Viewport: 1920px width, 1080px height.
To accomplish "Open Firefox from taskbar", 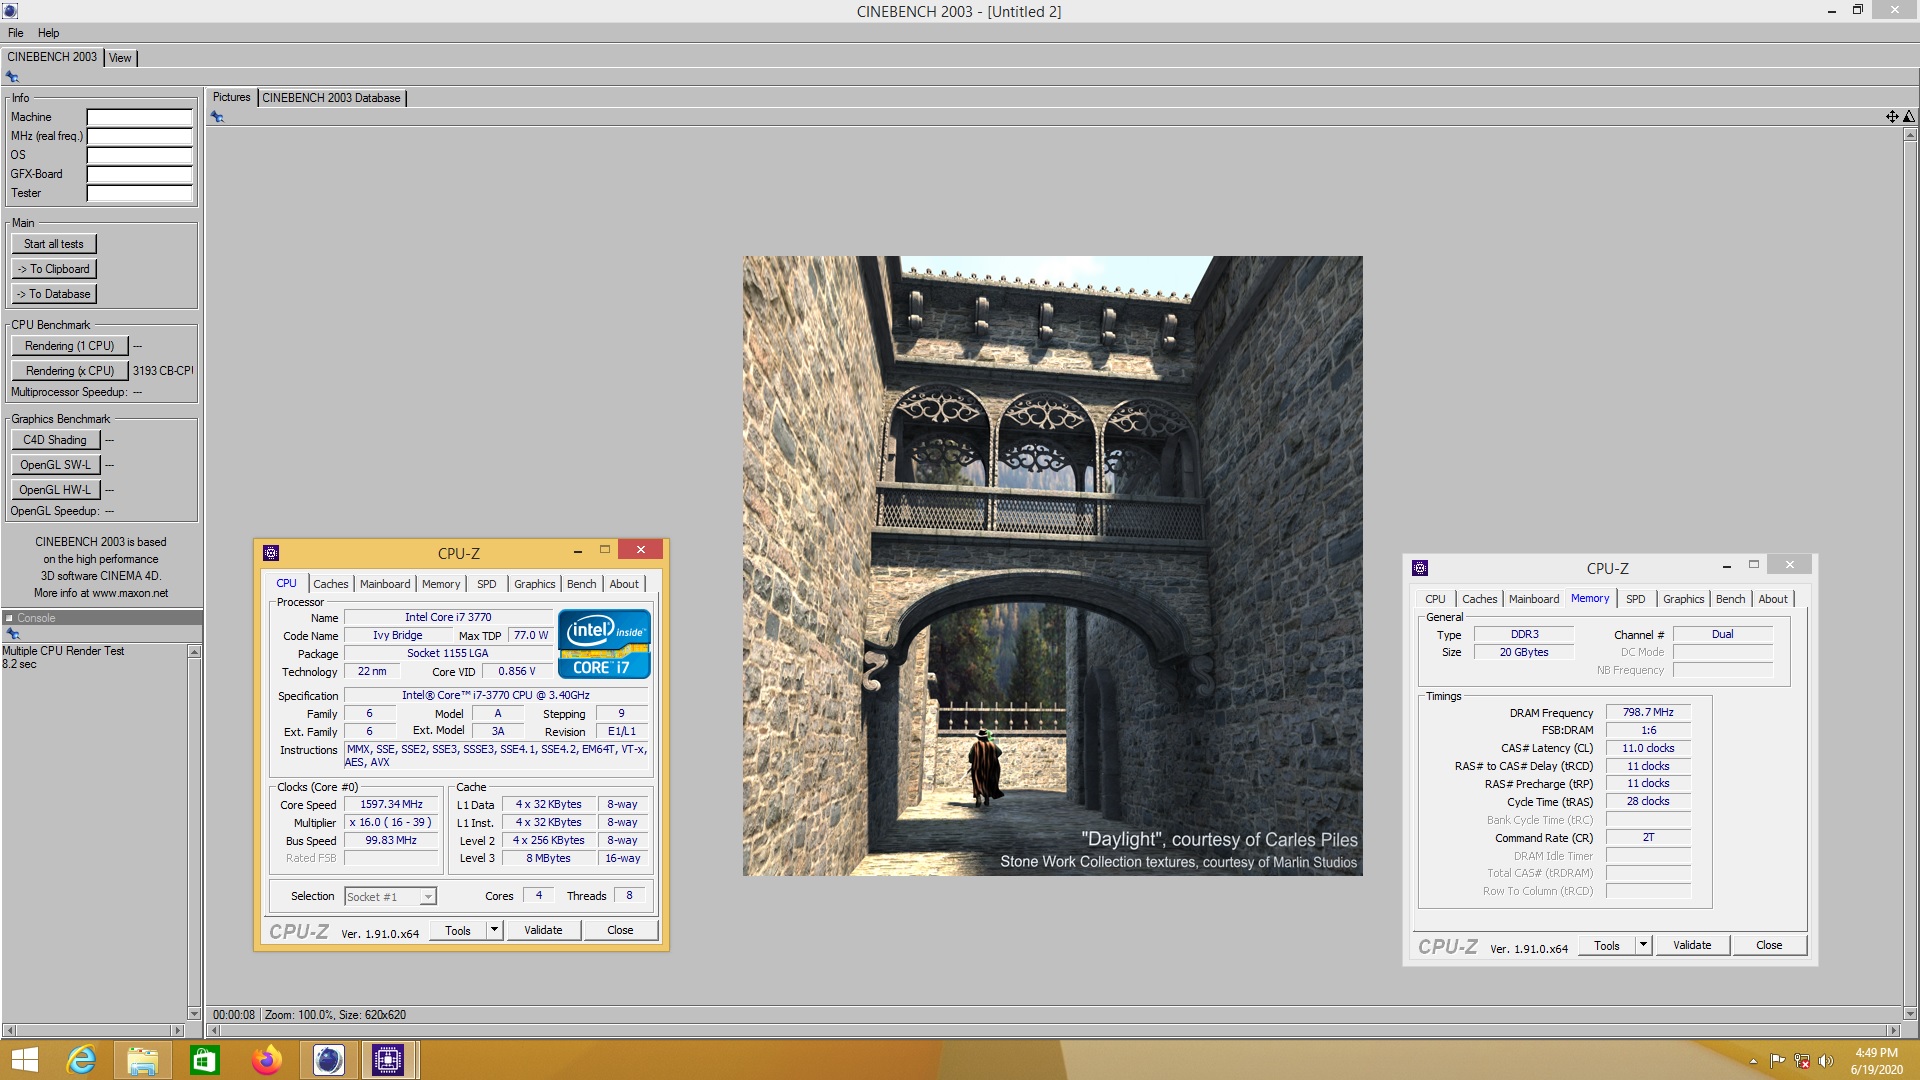I will click(267, 1060).
